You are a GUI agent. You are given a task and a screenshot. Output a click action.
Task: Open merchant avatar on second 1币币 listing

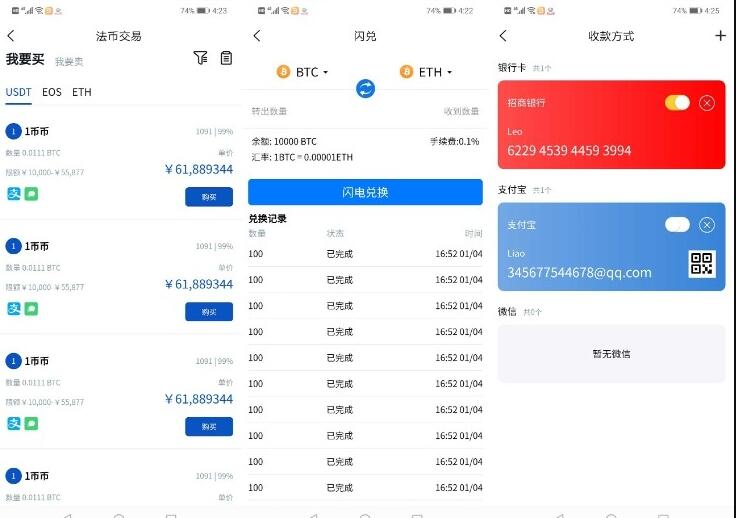click(x=14, y=246)
